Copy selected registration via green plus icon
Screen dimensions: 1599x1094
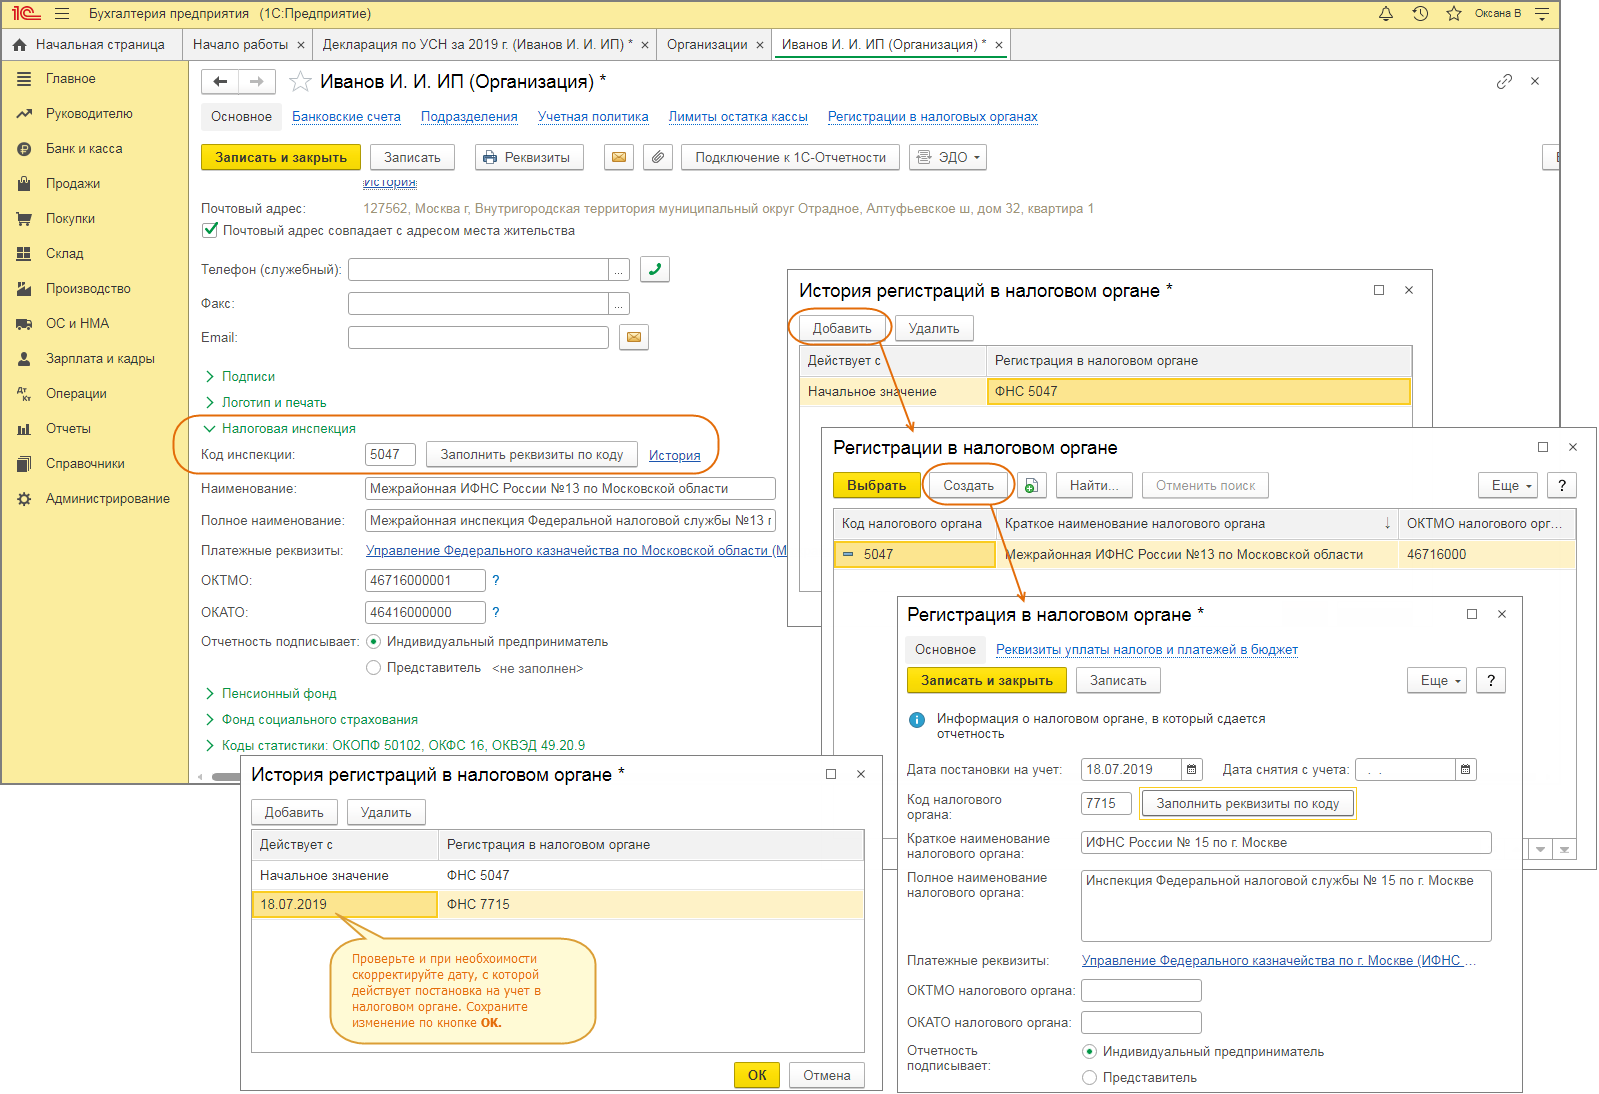pos(1031,486)
